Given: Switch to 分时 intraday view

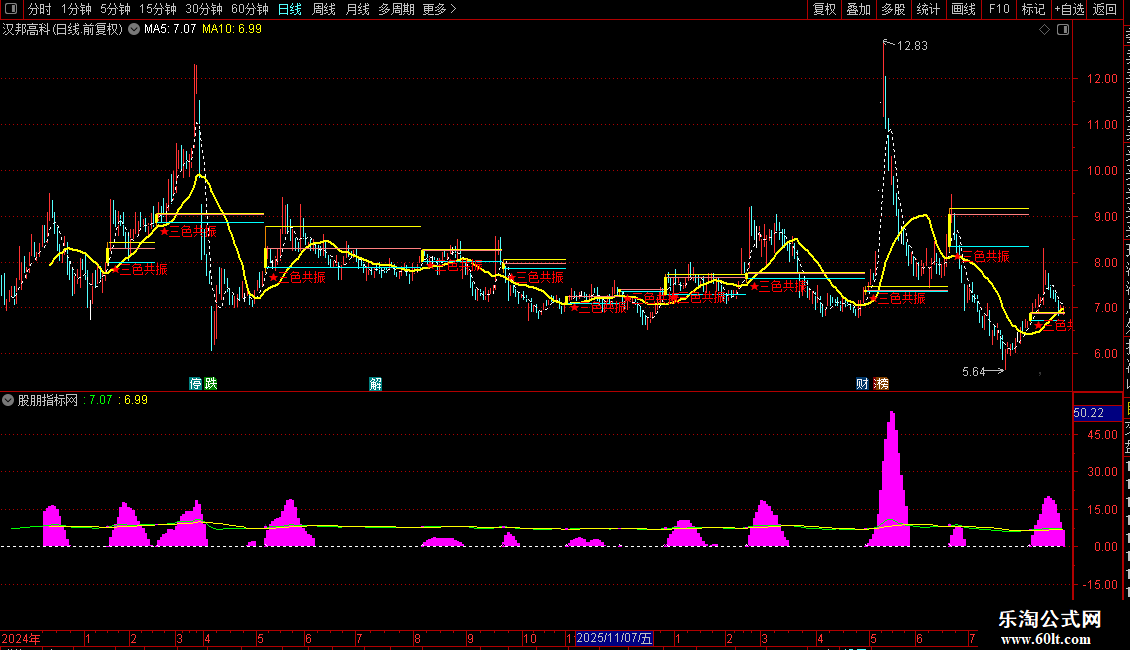Looking at the screenshot, I should tap(40, 9).
